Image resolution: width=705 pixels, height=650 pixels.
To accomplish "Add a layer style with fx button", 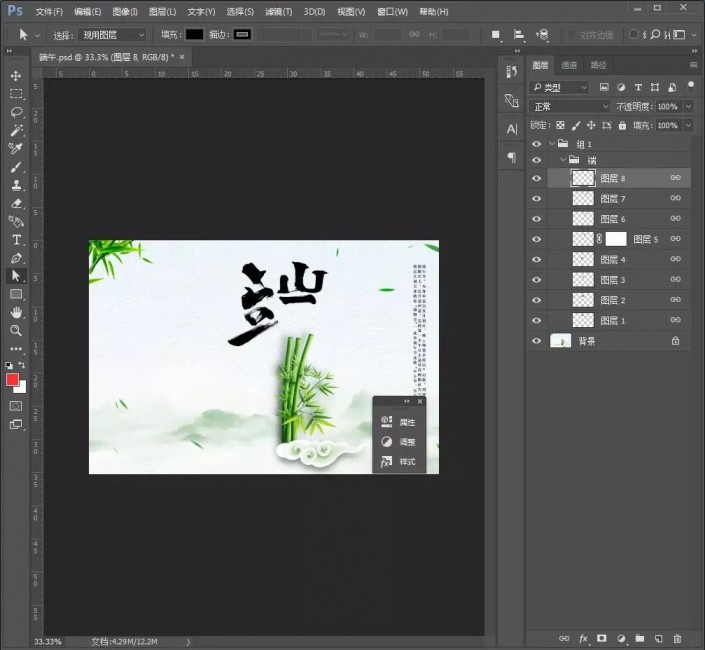I will tap(583, 638).
